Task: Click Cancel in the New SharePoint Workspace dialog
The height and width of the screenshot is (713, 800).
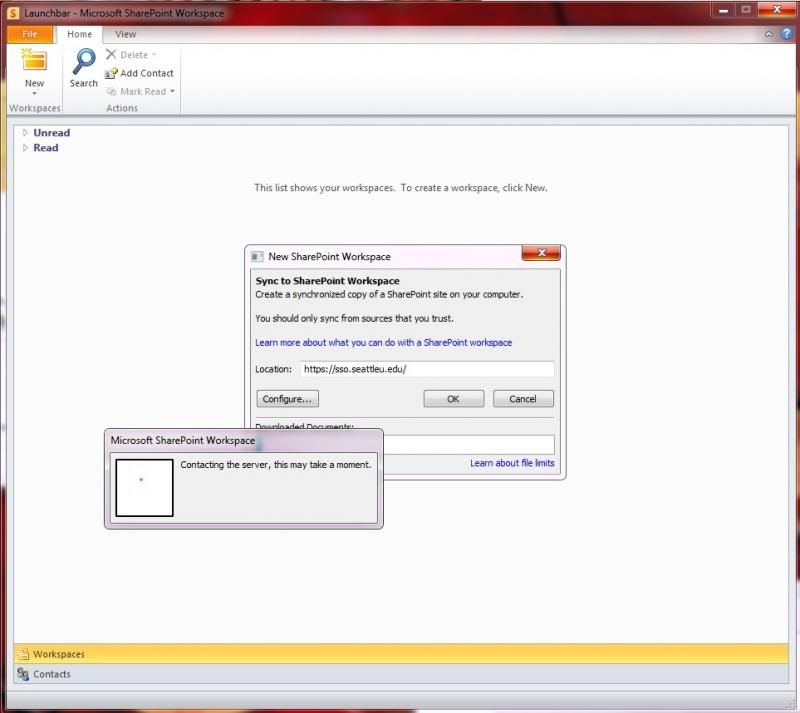Action: pyautogui.click(x=523, y=399)
